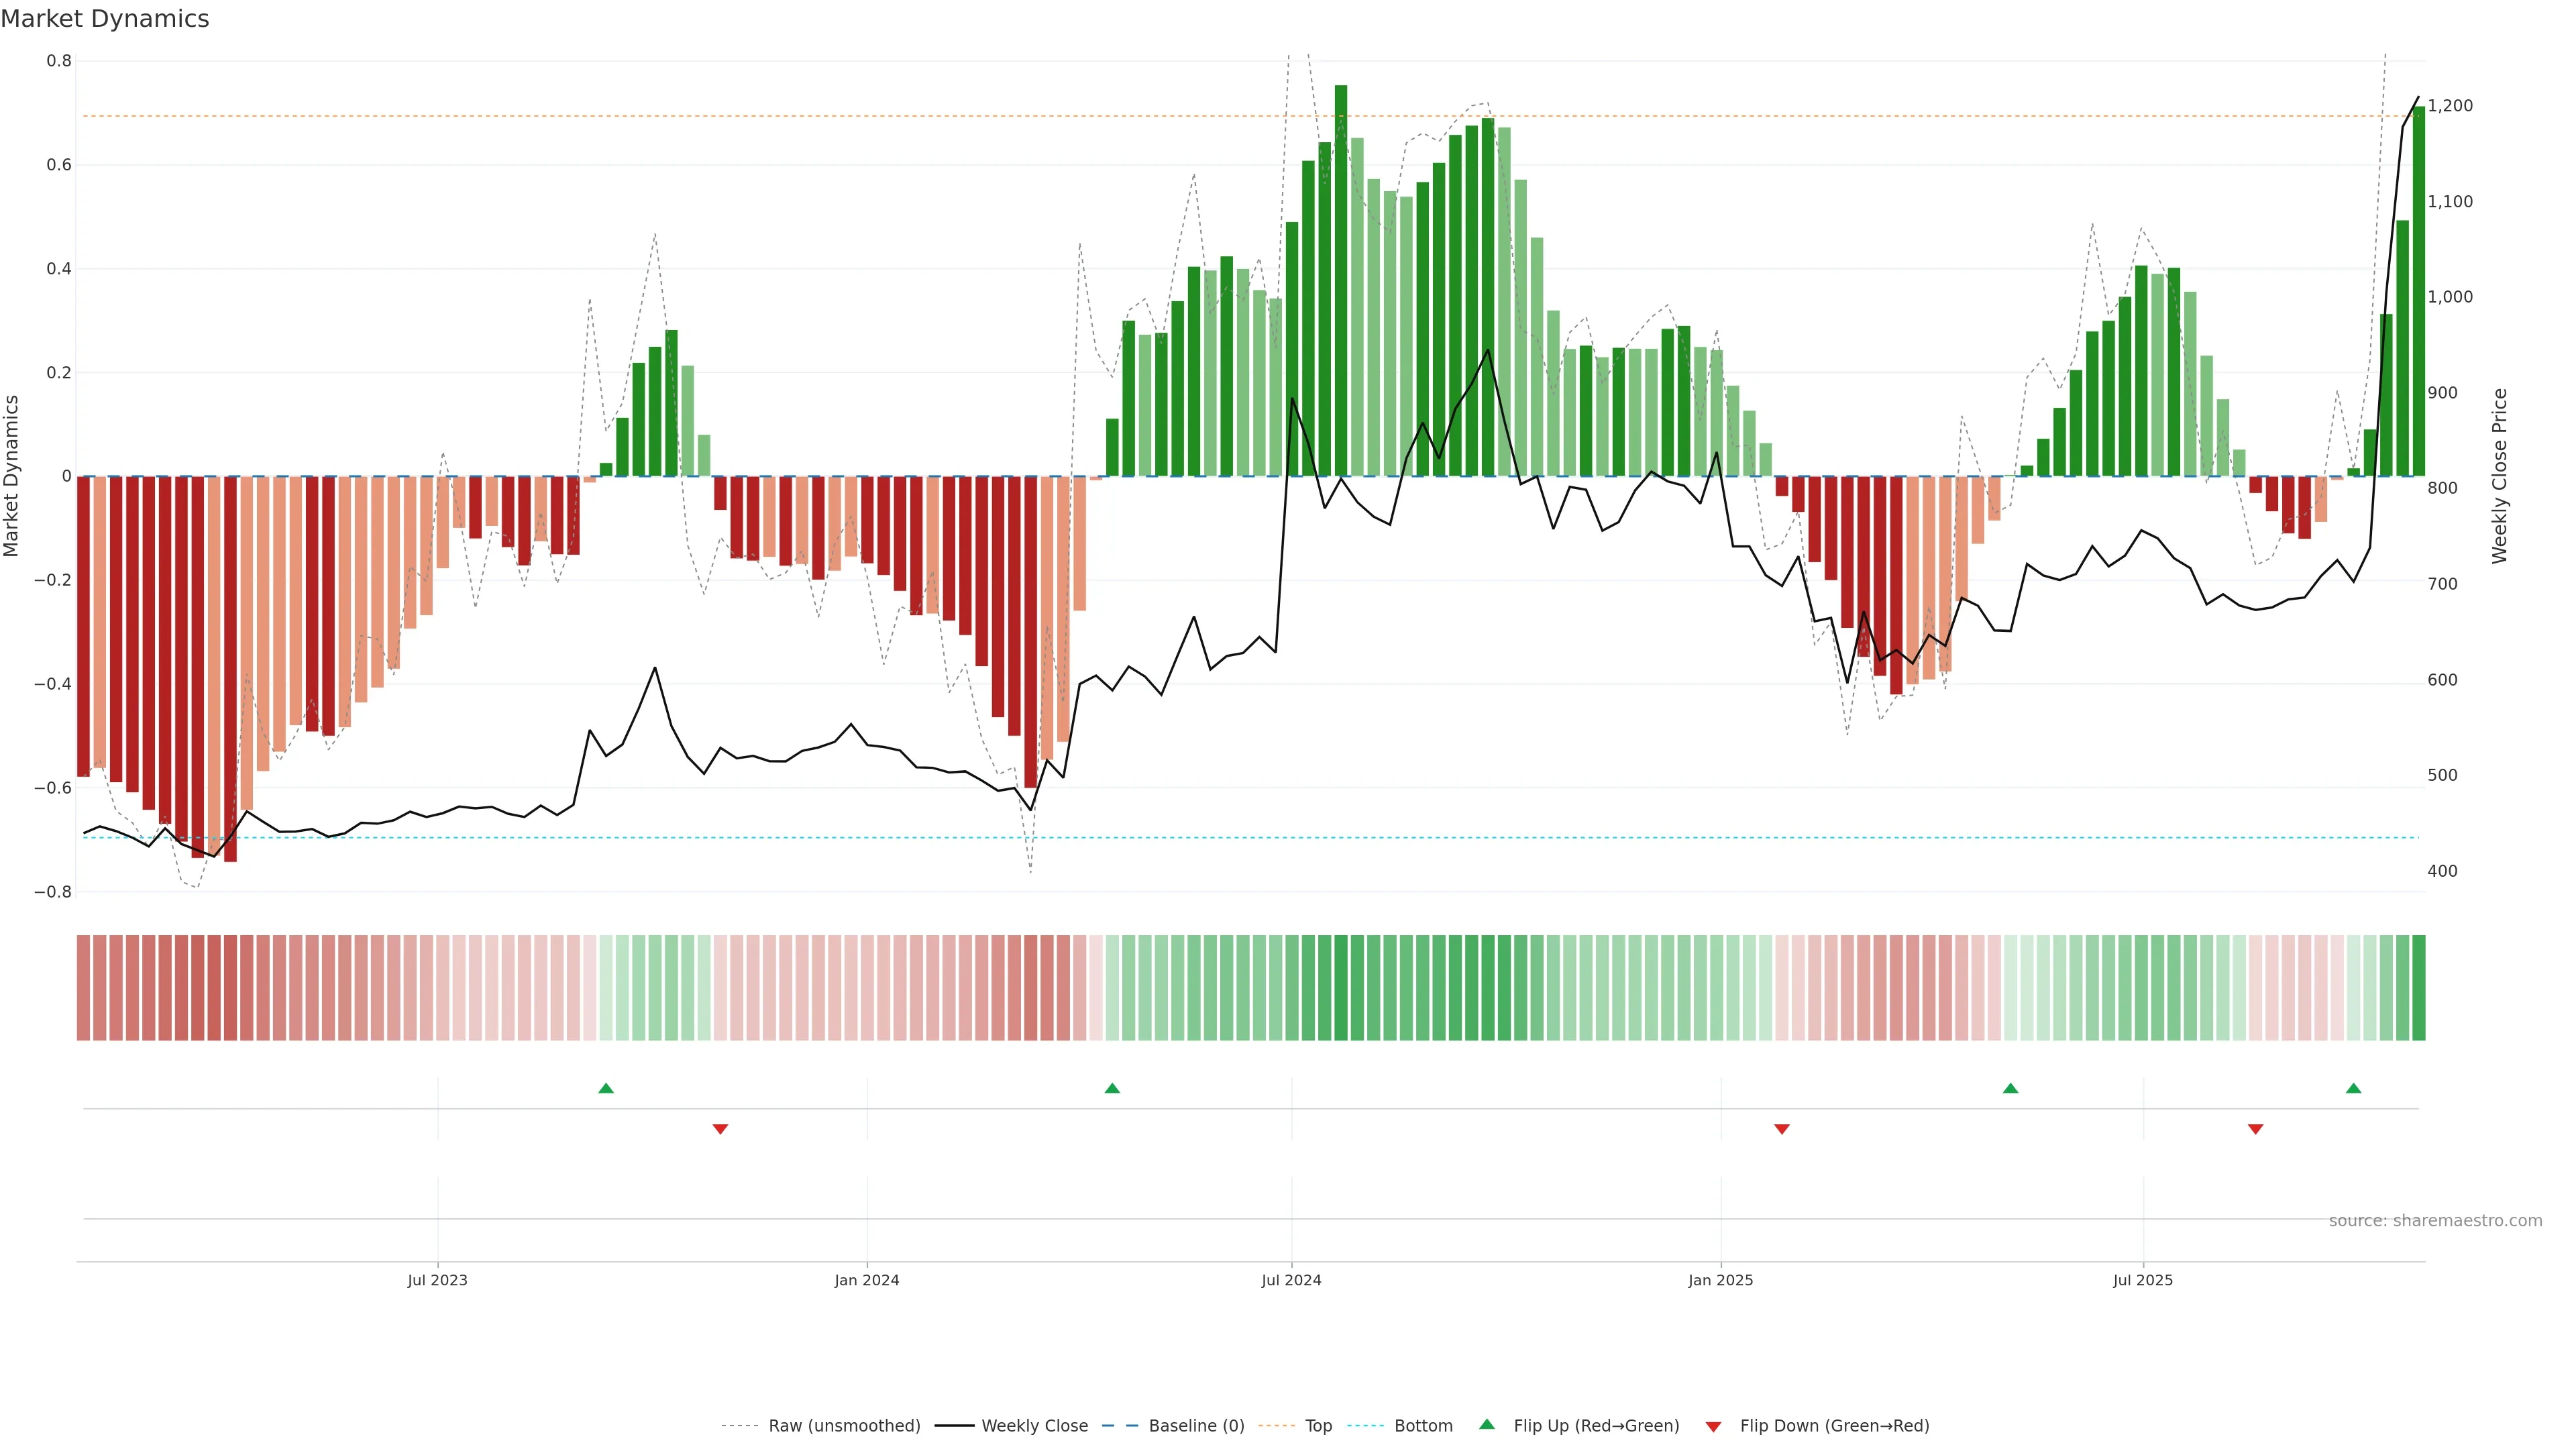Click the Flip Down marker before Jan 2024
Viewport: 2576px width, 1449px height.
pos(720,1129)
